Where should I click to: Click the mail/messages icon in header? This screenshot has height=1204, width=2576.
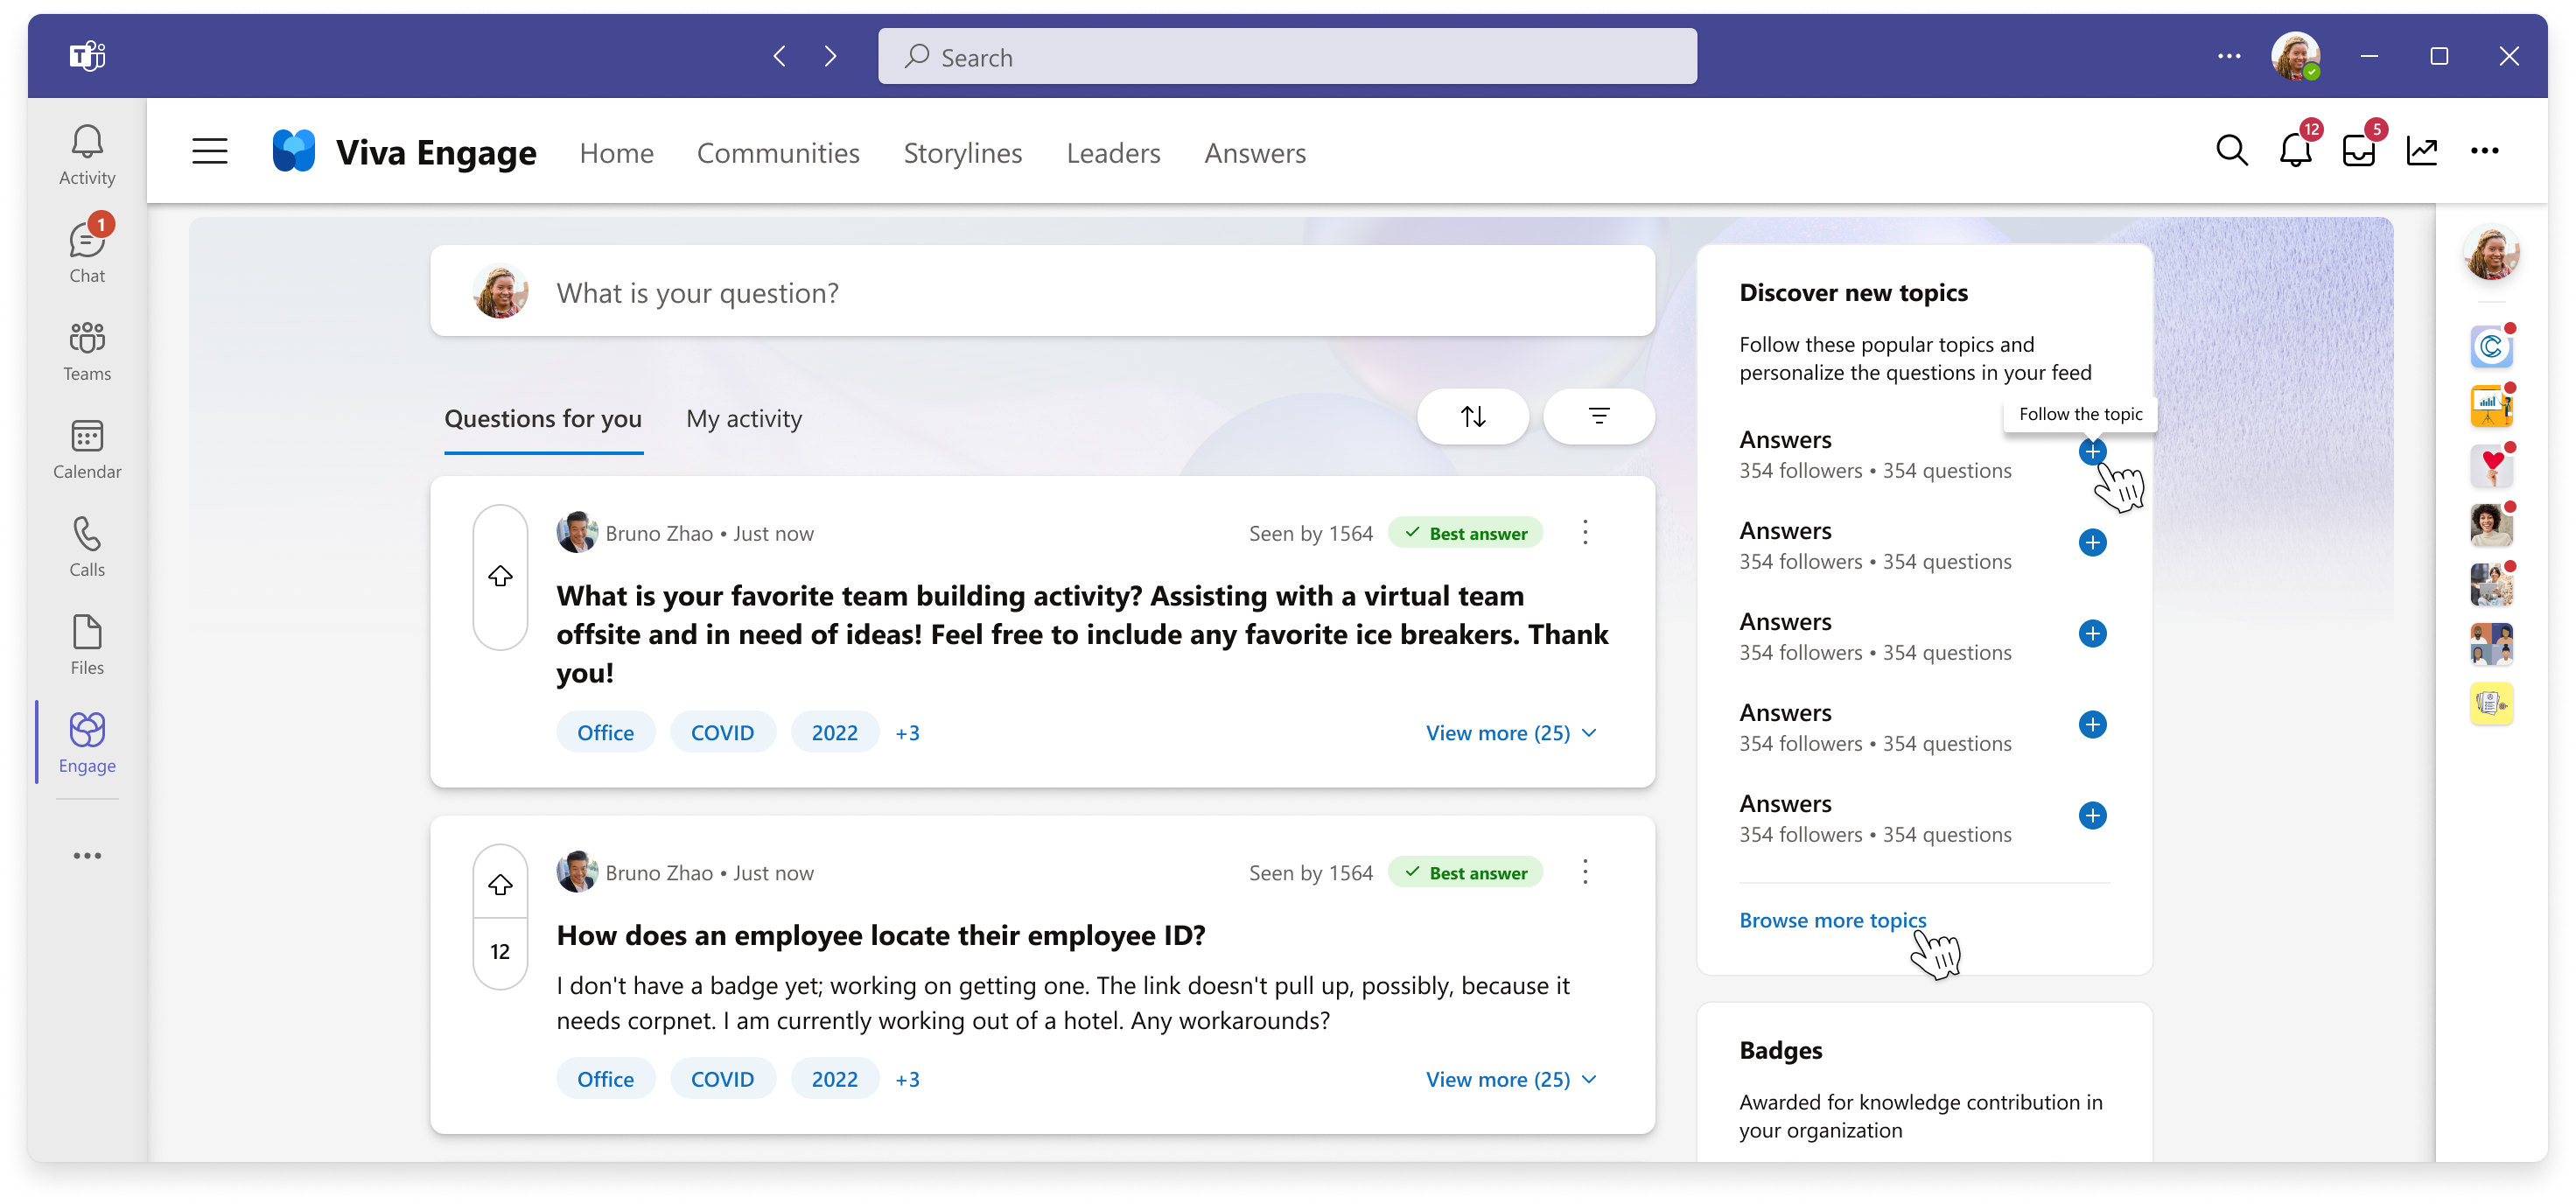(x=2361, y=151)
